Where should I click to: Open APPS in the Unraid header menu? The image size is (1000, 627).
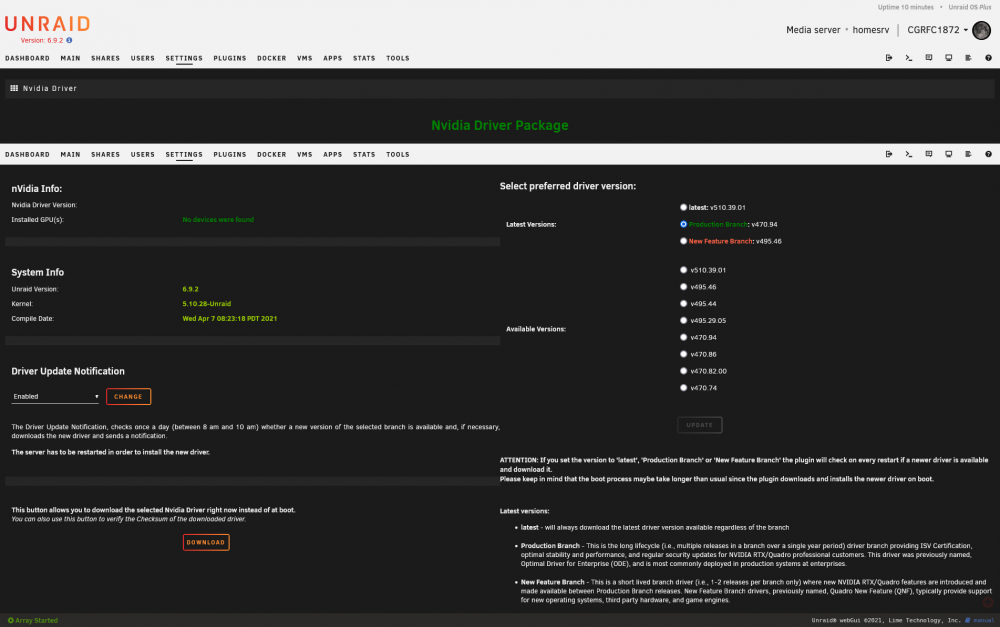[x=332, y=58]
